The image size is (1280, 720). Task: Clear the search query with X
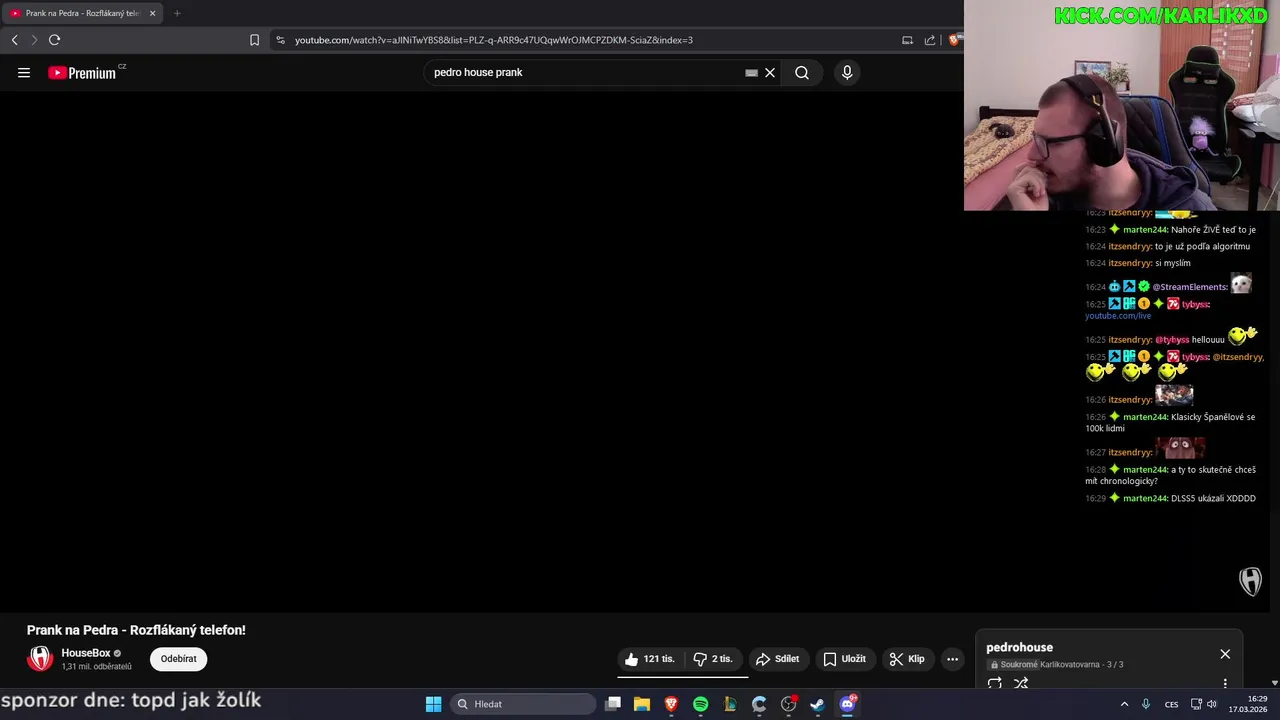point(770,72)
